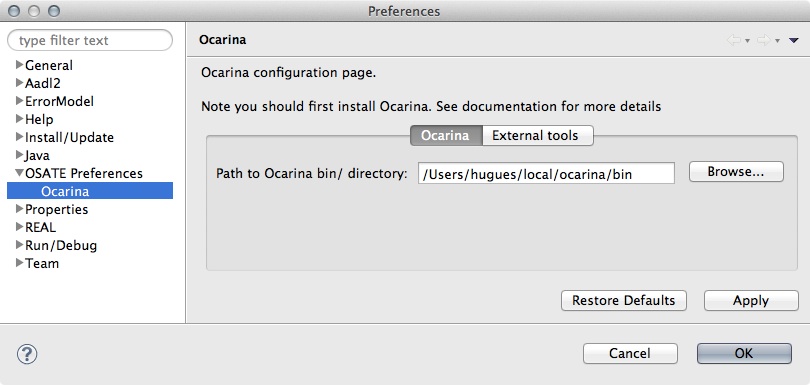This screenshot has width=810, height=385.
Task: Select ErrorModel in preferences tree
Action: pos(59,101)
